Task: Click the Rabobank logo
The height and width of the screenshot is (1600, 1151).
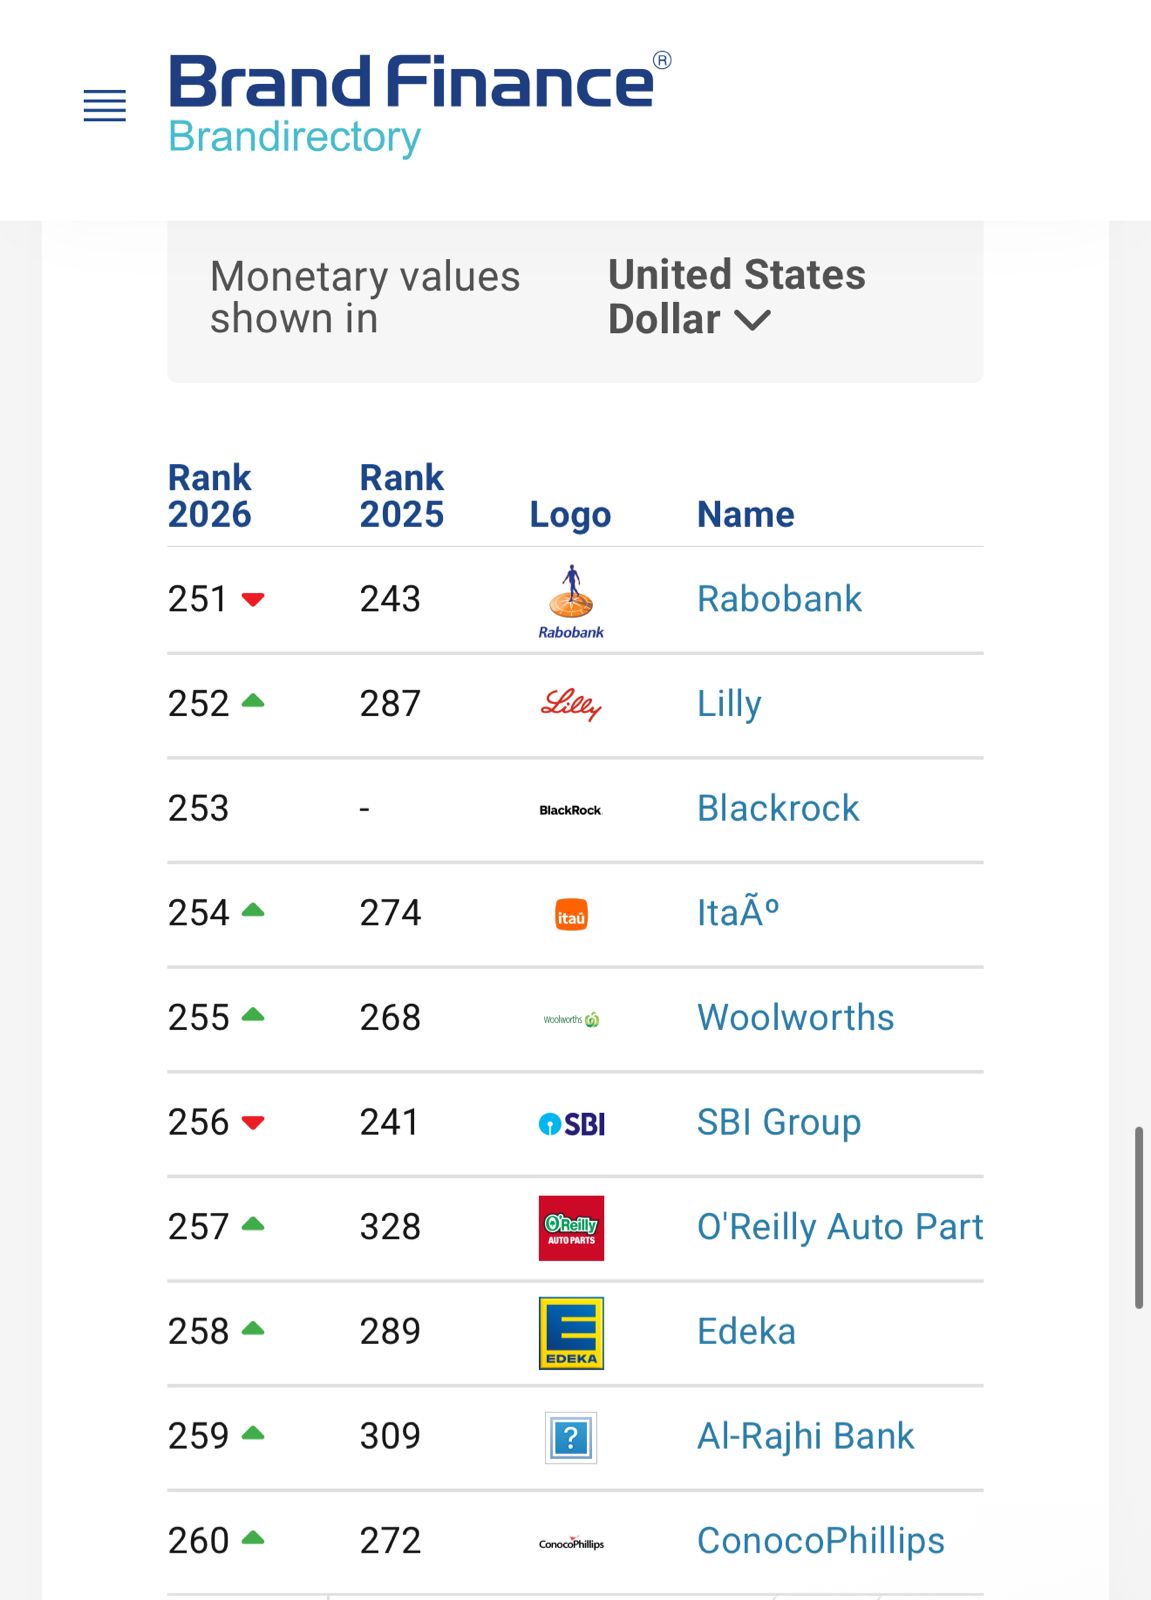Action: (x=571, y=601)
